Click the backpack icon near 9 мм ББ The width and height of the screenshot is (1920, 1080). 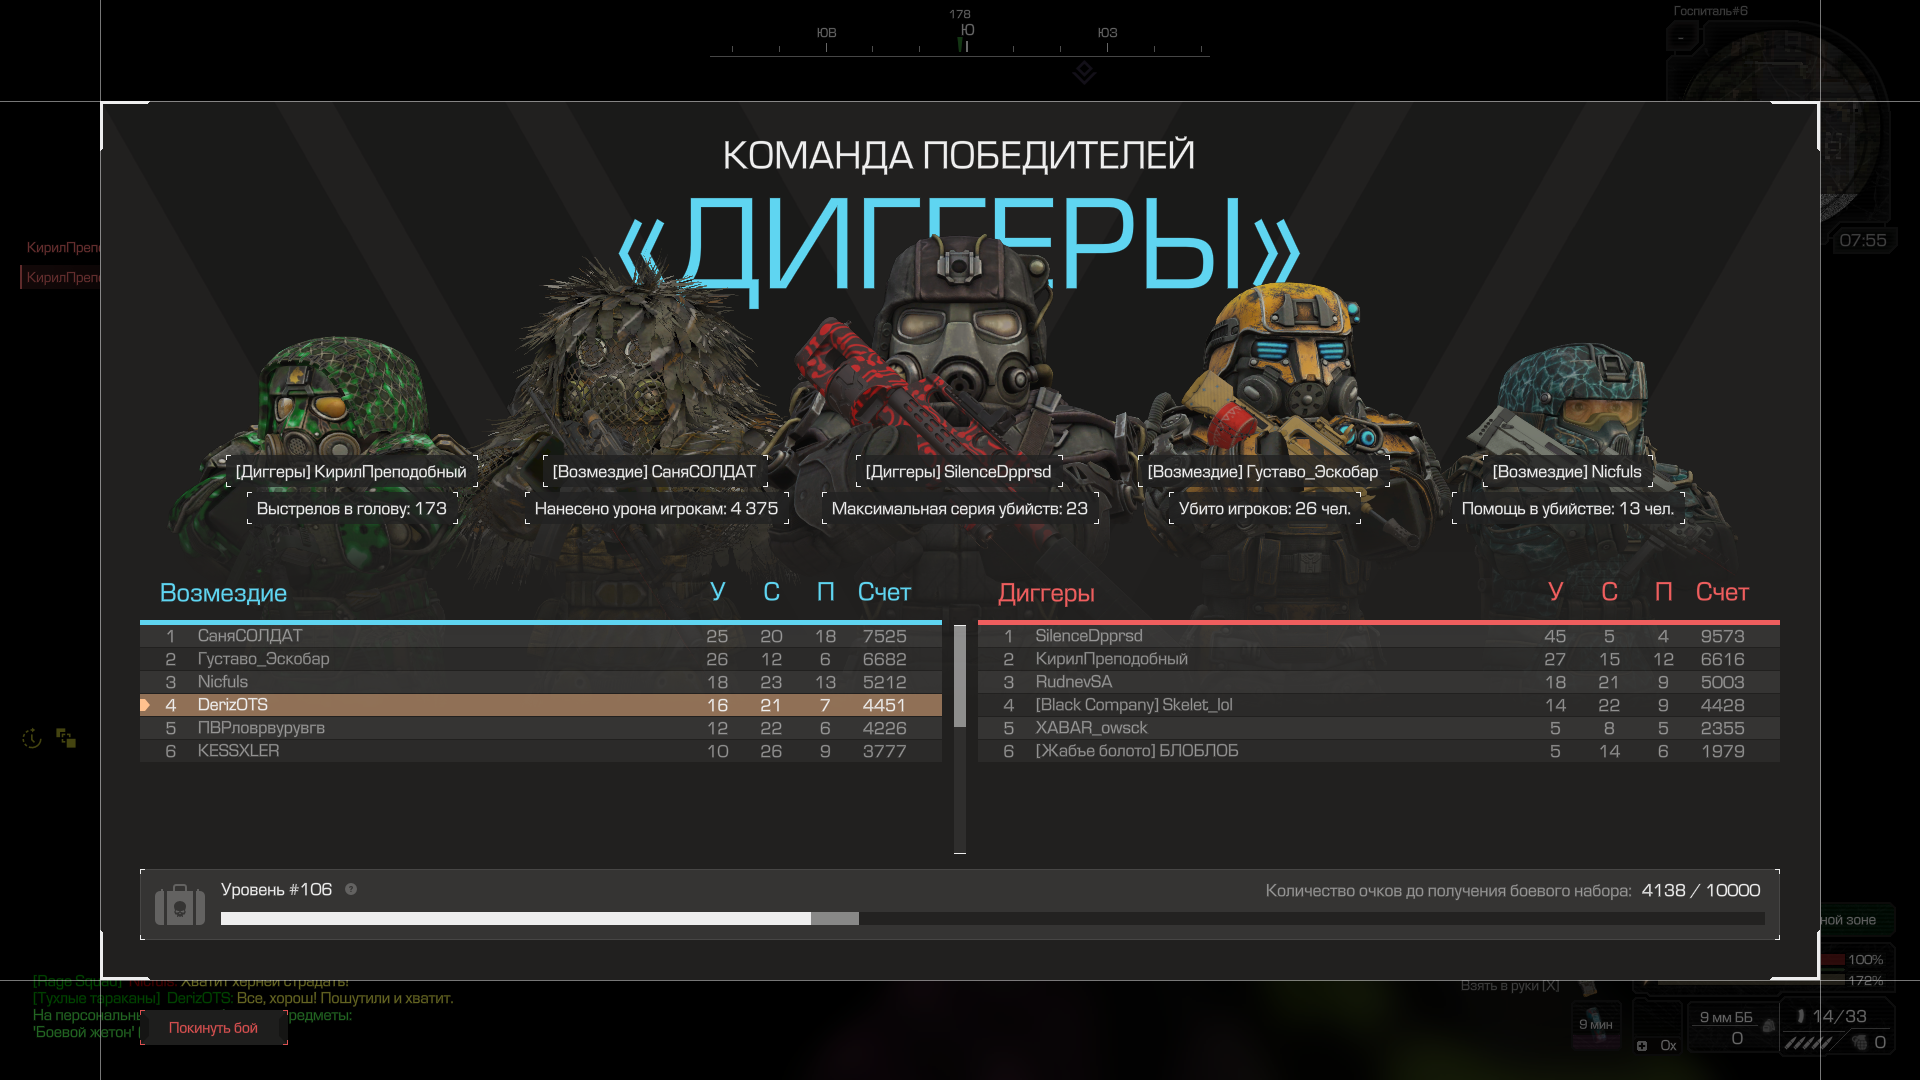[x=1768, y=1025]
